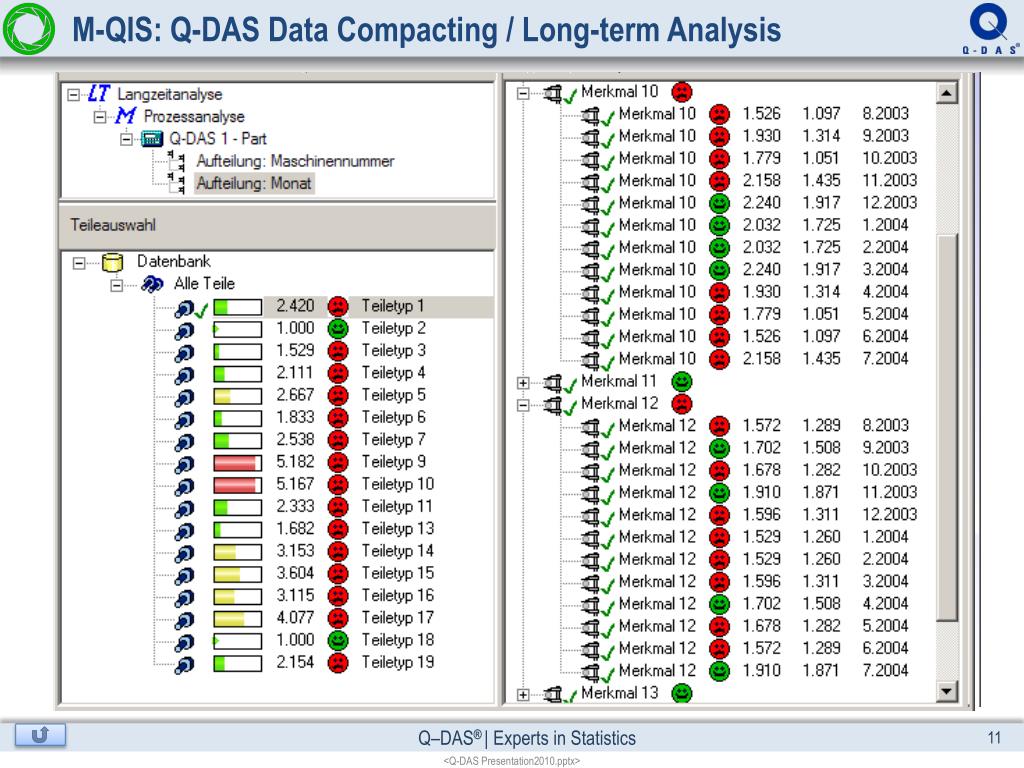Click the yellow progress bar for Teiletyp 17
1024x768 pixels.
238,619
